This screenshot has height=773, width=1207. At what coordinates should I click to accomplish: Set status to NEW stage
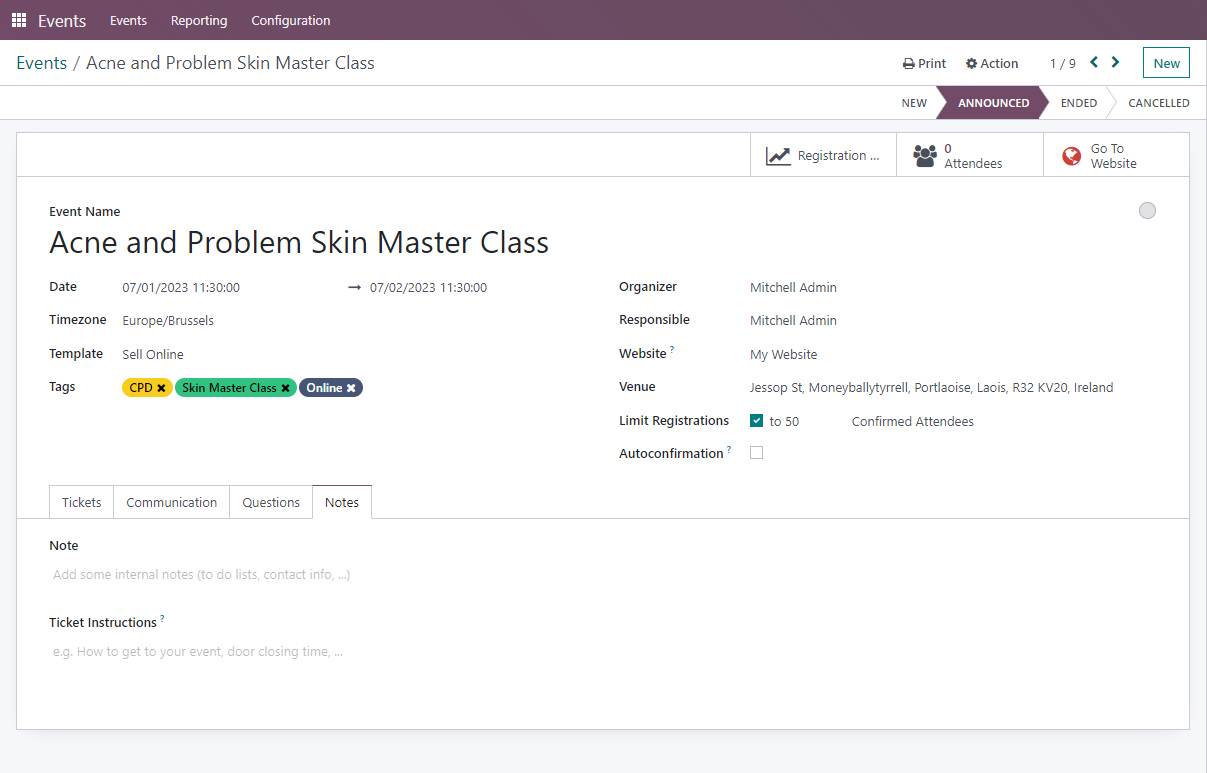(x=914, y=103)
